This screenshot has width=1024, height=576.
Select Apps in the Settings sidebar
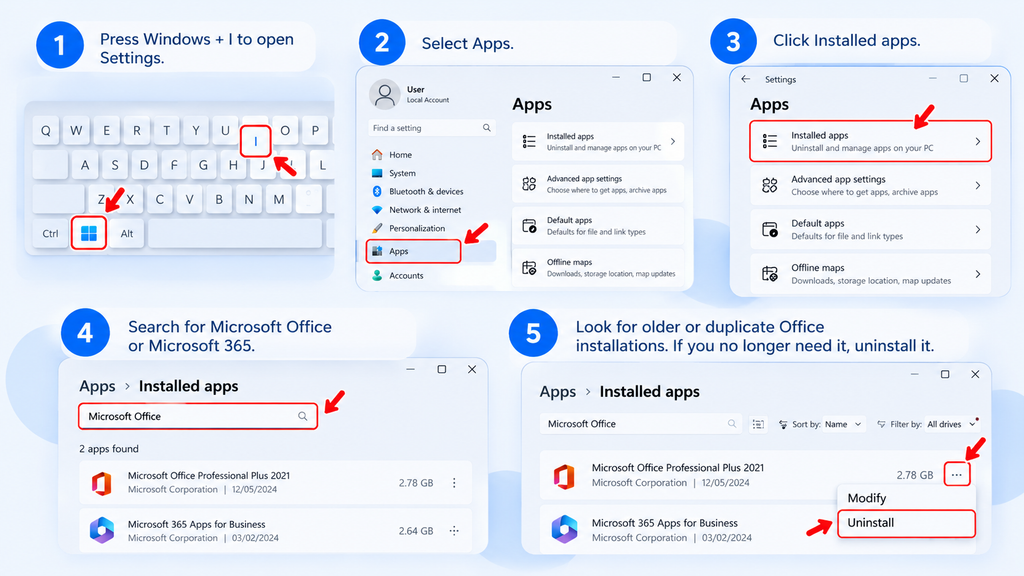(x=413, y=251)
